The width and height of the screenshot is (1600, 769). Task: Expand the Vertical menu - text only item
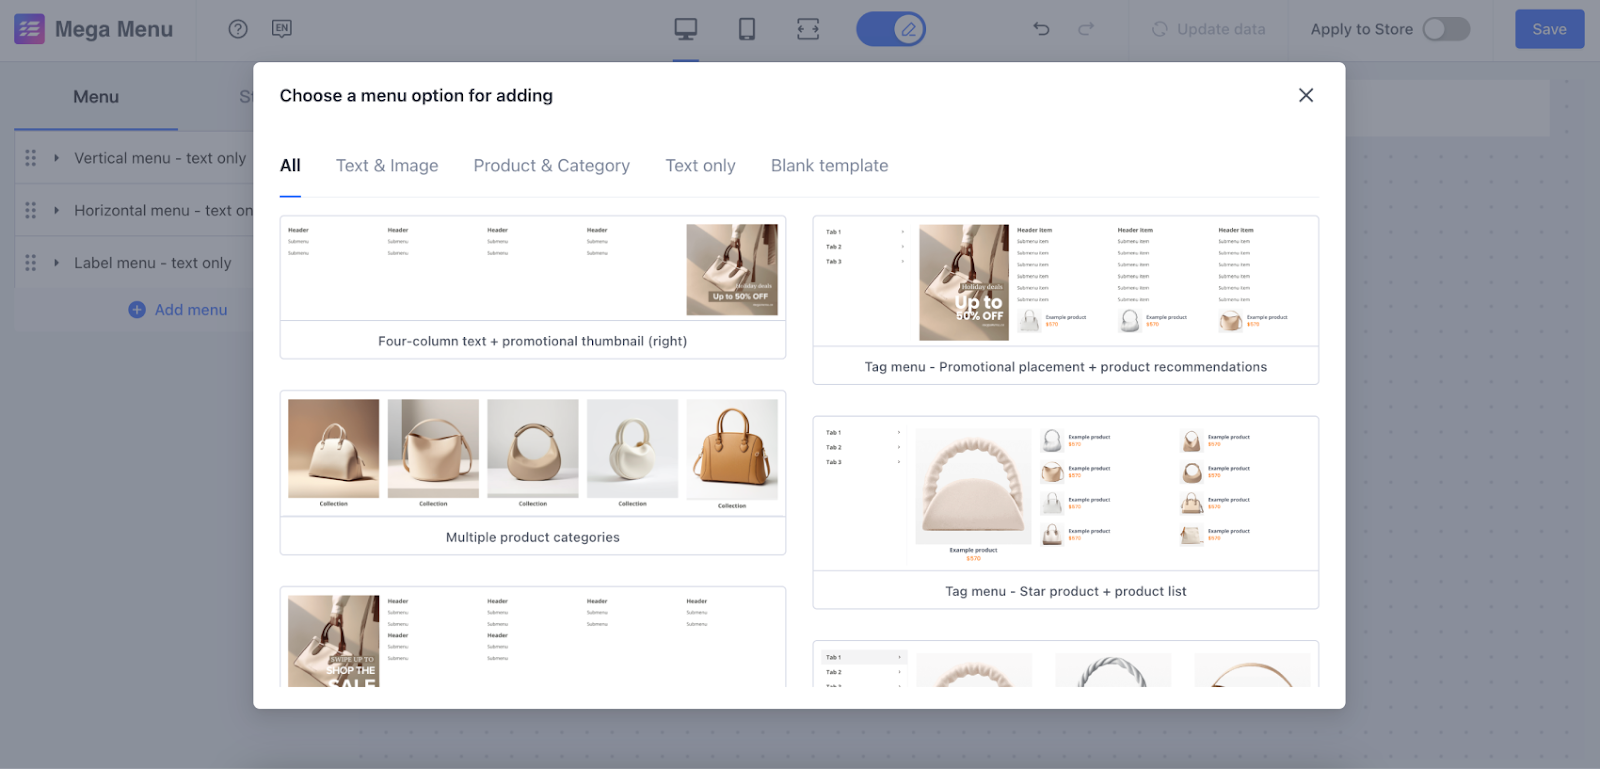pyautogui.click(x=57, y=158)
